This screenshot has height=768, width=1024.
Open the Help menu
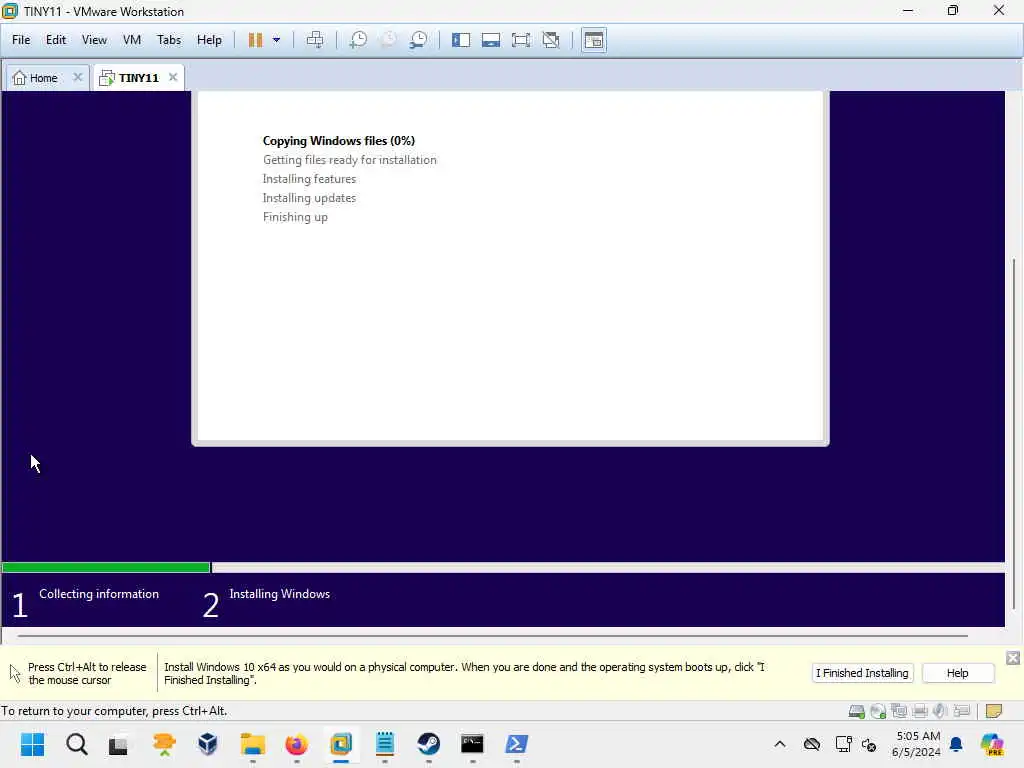pyautogui.click(x=209, y=40)
